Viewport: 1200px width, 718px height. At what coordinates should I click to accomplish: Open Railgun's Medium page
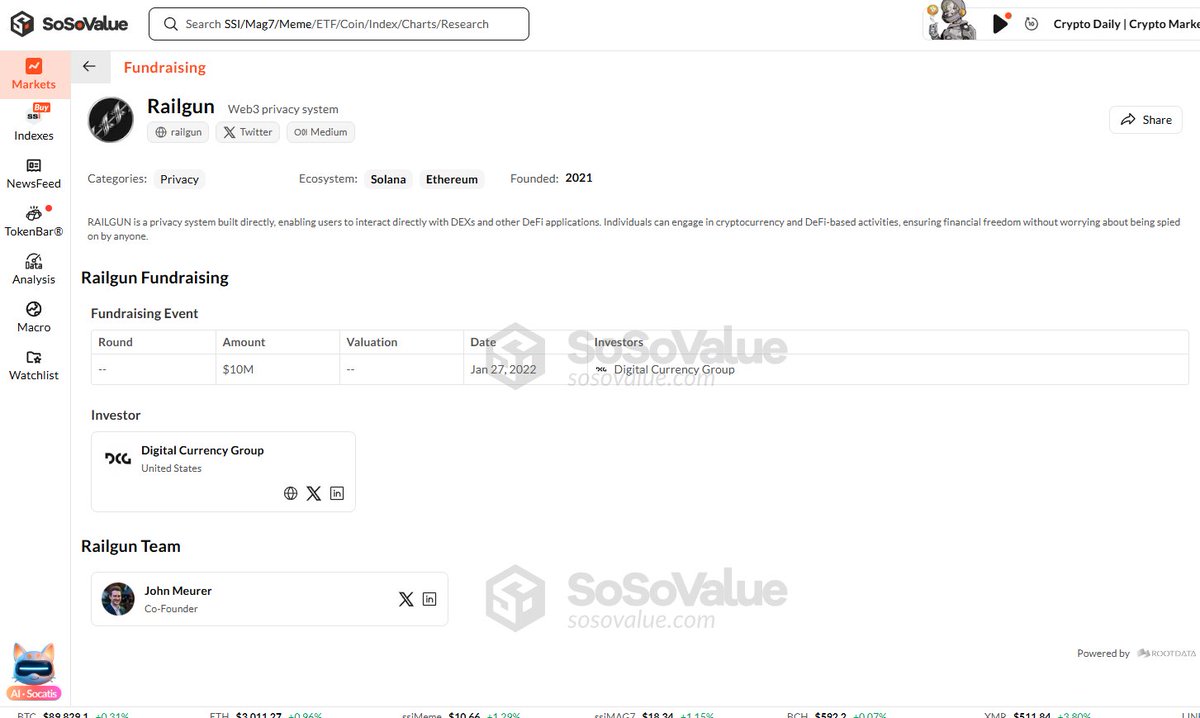tap(320, 131)
